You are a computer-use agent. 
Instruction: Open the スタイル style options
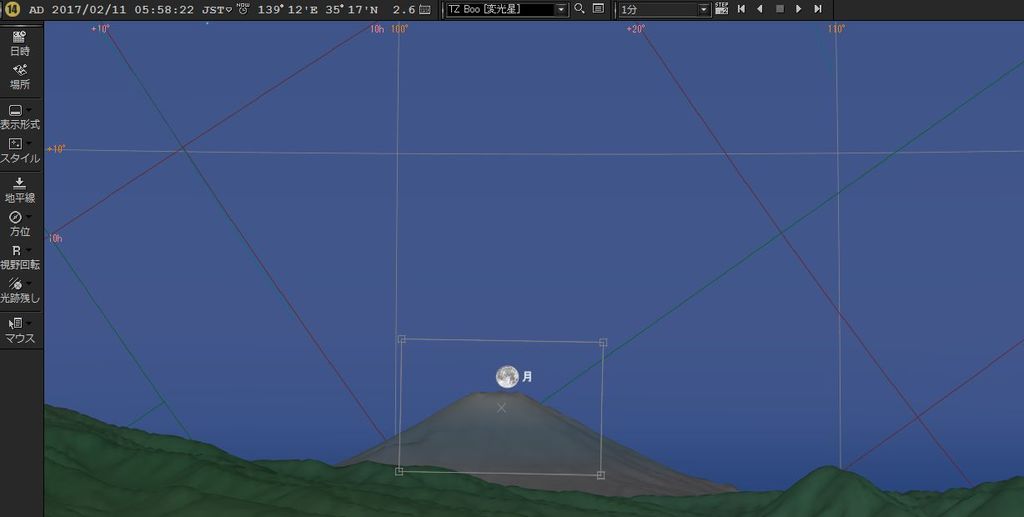pos(20,150)
